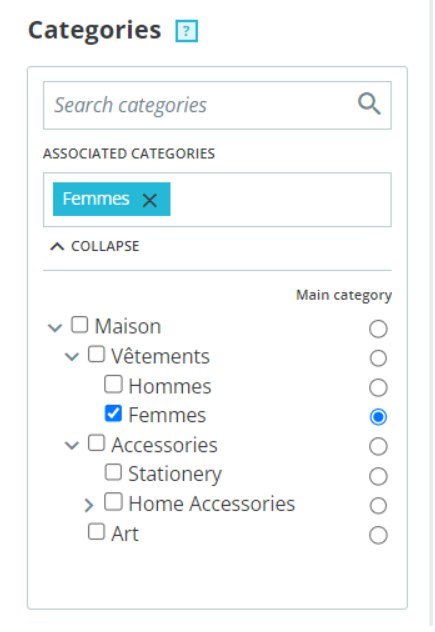
Task: Uncheck the Femmes category checkbox
Action: [113, 414]
